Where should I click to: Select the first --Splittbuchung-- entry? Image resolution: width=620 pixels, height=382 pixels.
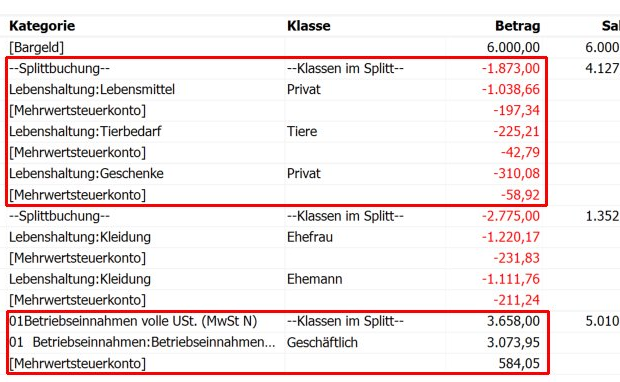click(x=59, y=68)
